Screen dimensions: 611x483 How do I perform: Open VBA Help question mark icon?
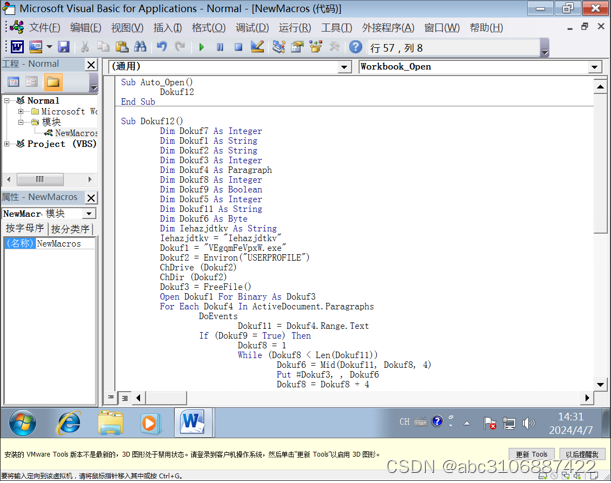pos(355,47)
